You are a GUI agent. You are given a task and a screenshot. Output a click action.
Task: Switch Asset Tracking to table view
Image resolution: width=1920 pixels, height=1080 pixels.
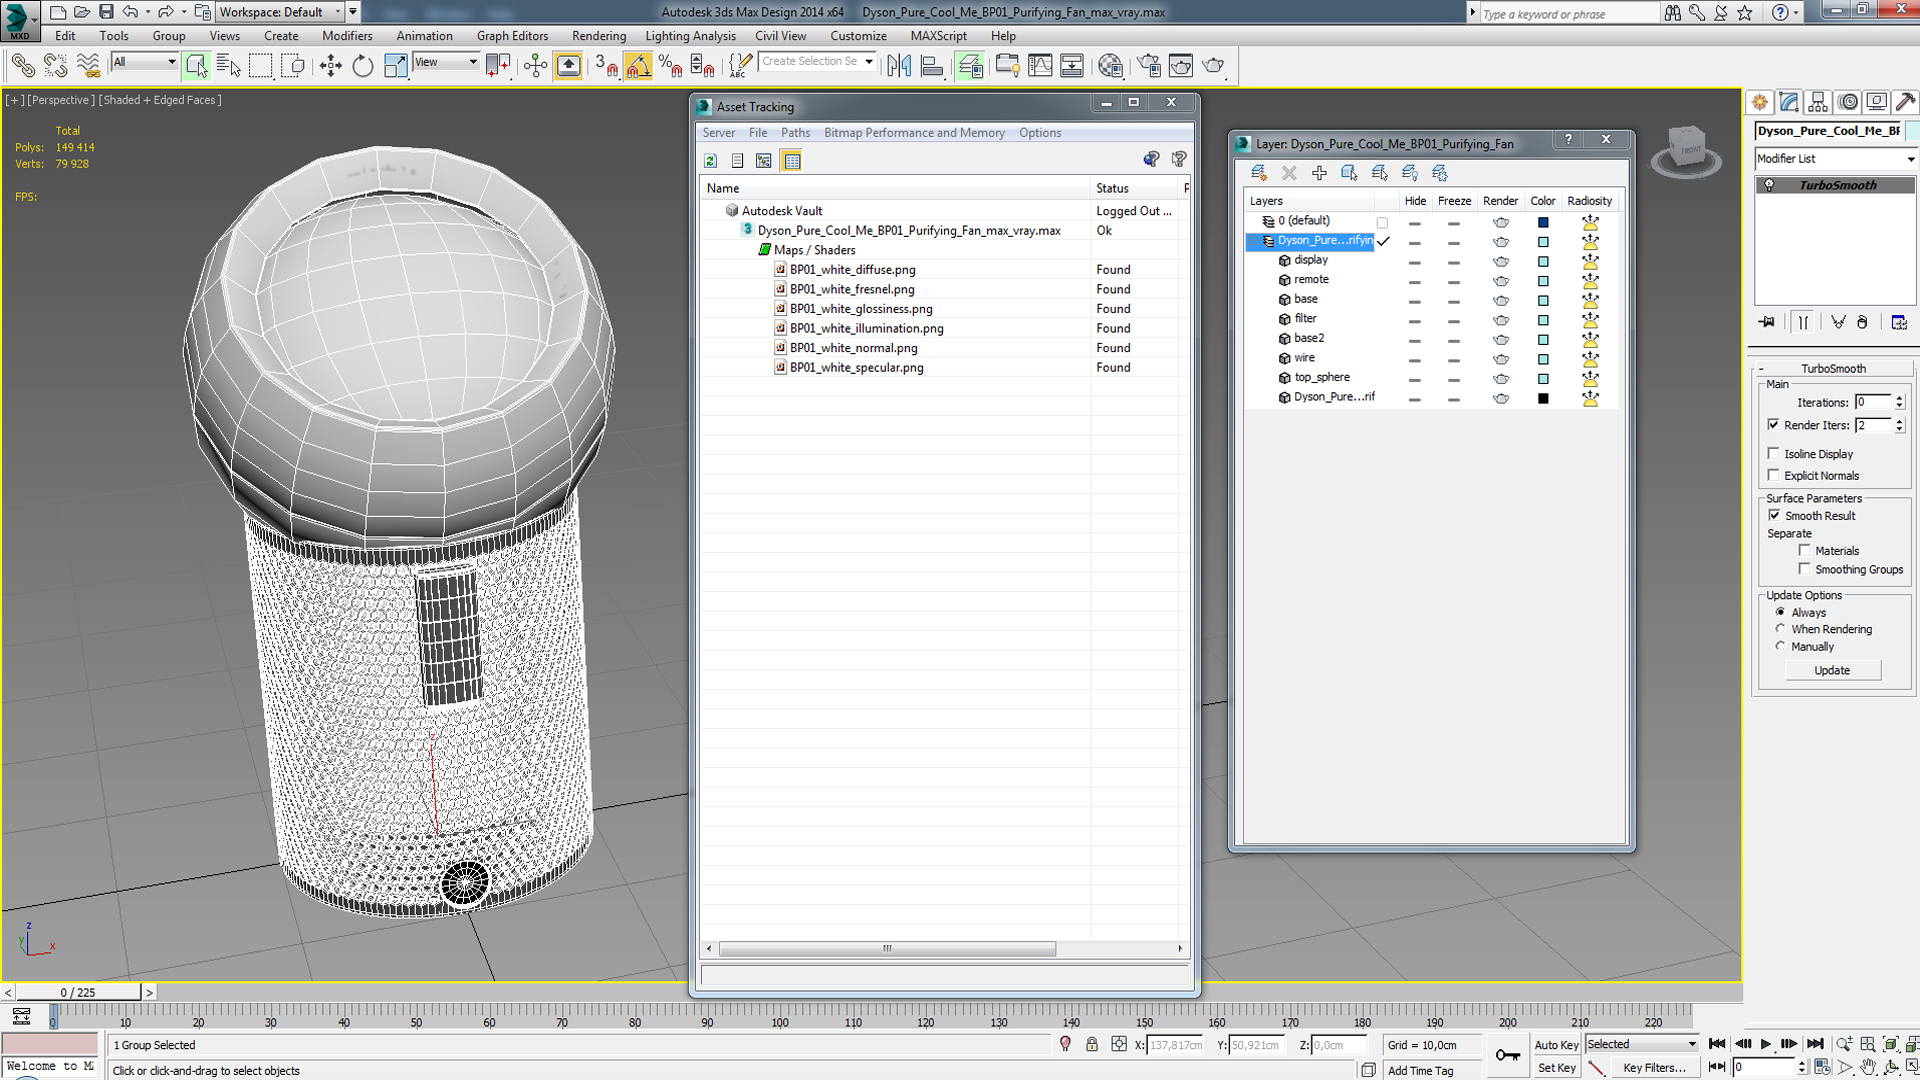pyautogui.click(x=792, y=161)
